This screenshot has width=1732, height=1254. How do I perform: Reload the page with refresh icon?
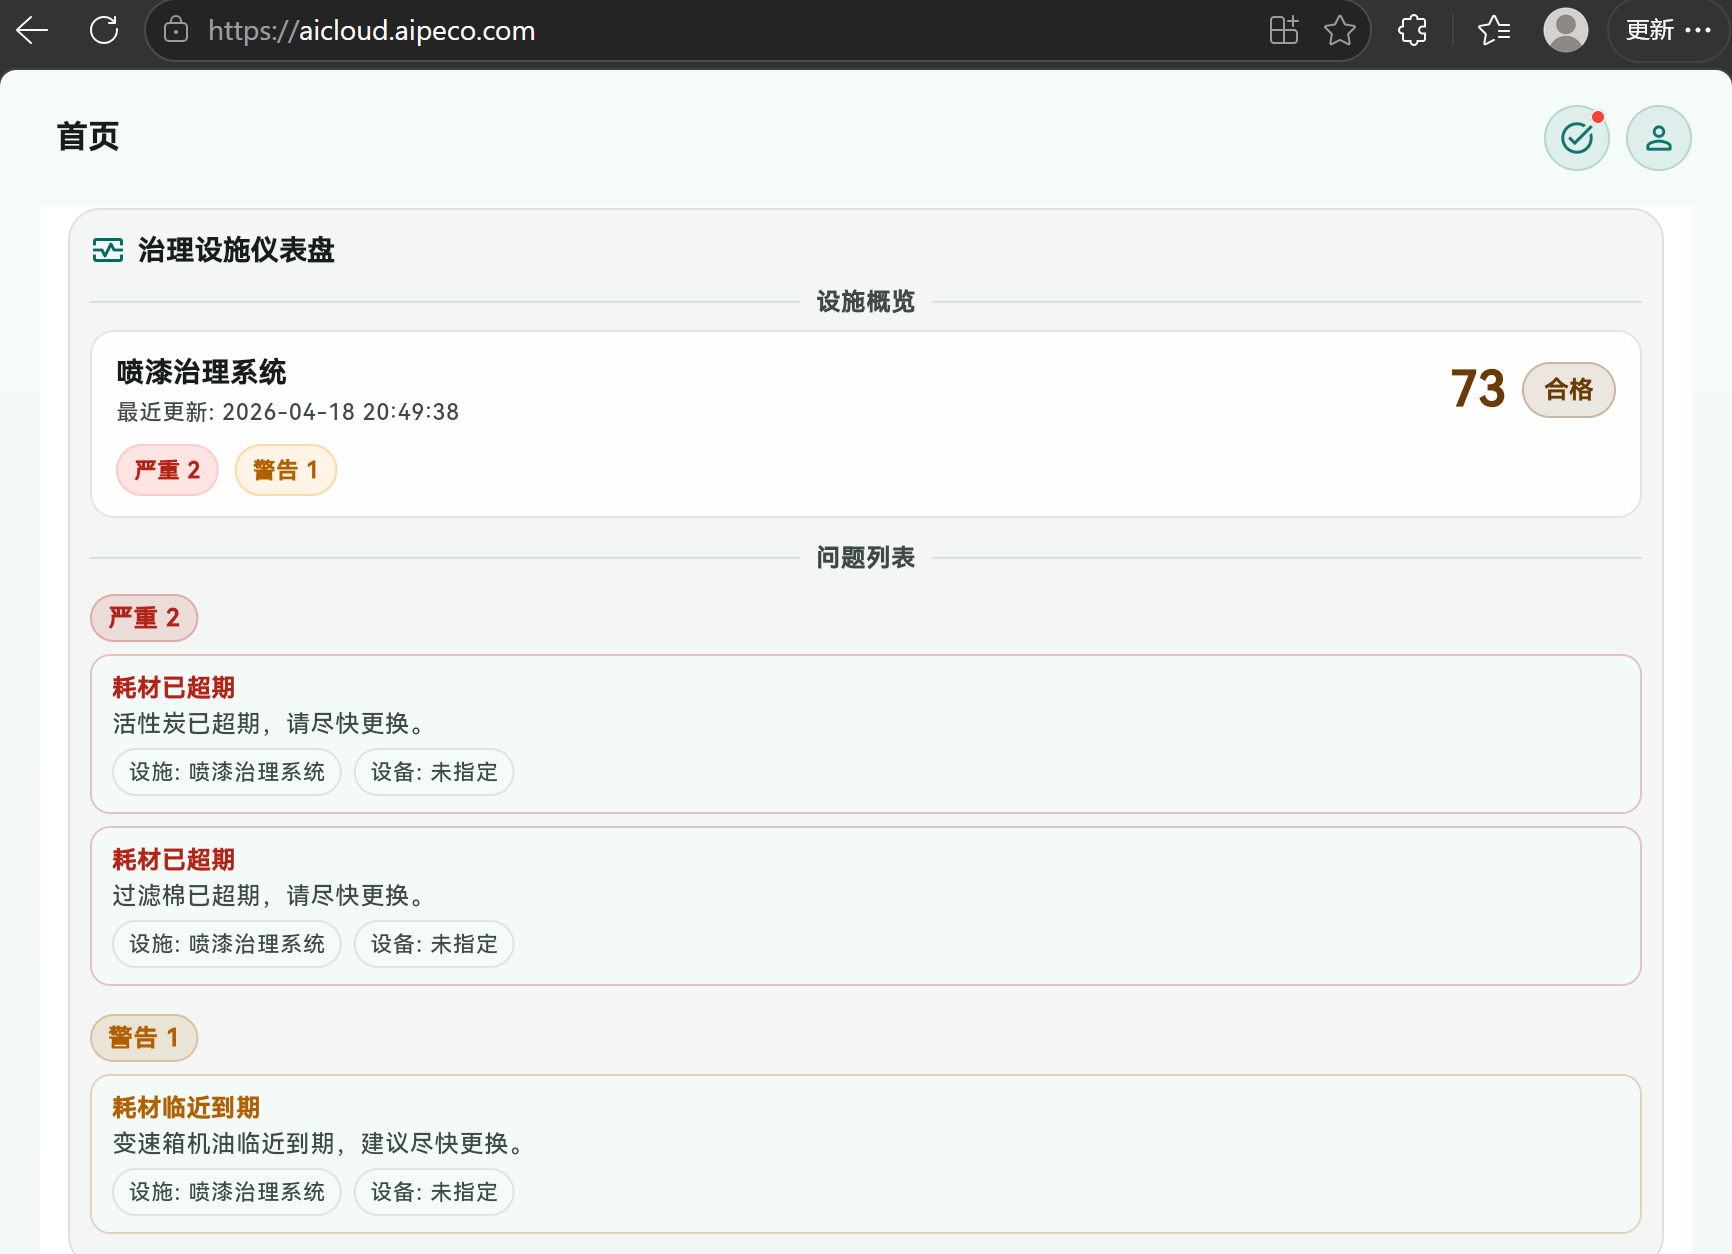click(x=104, y=31)
